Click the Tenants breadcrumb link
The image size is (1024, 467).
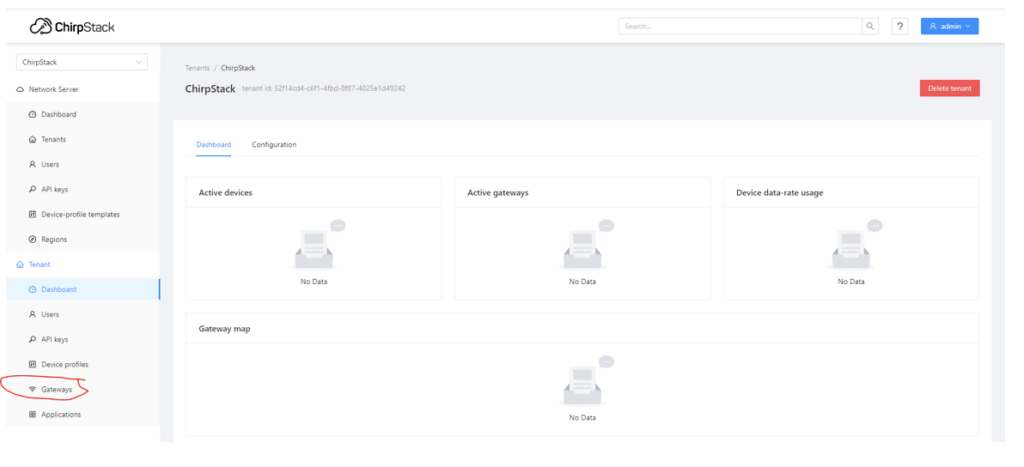198,68
